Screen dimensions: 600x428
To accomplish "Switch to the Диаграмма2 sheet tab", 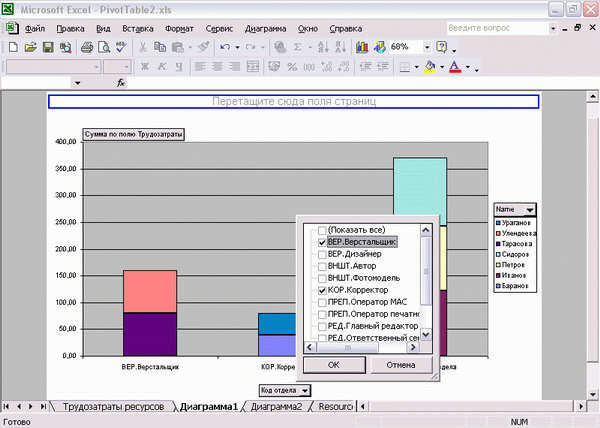I will tap(276, 407).
